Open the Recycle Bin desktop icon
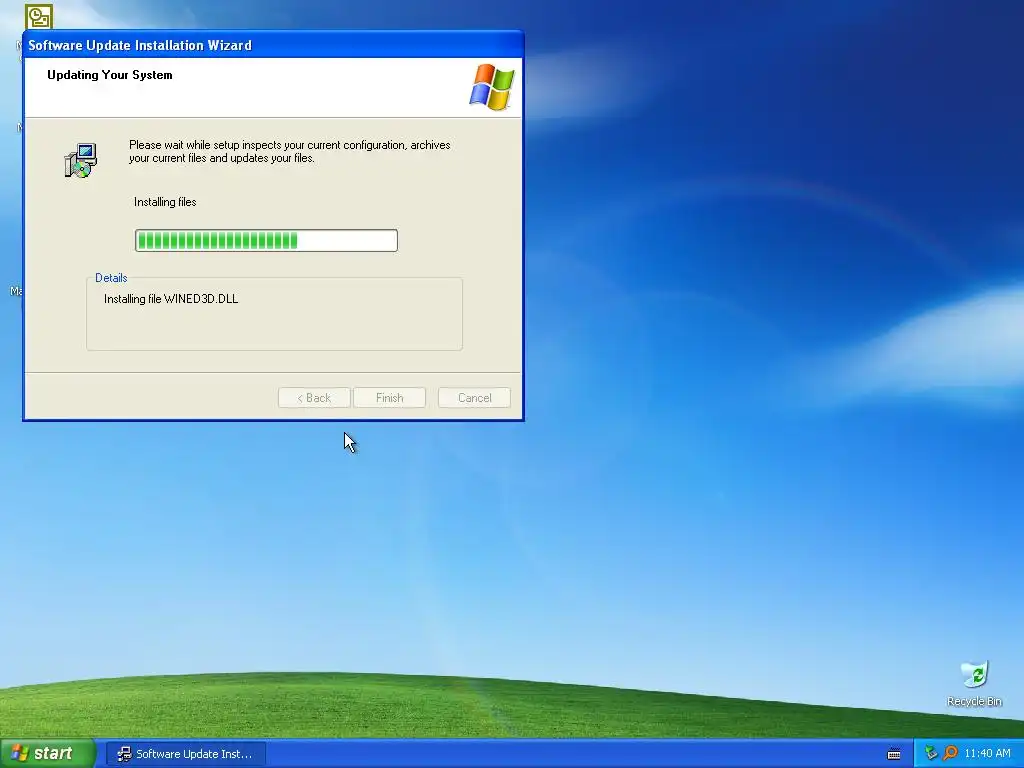This screenshot has width=1024, height=768. click(974, 684)
